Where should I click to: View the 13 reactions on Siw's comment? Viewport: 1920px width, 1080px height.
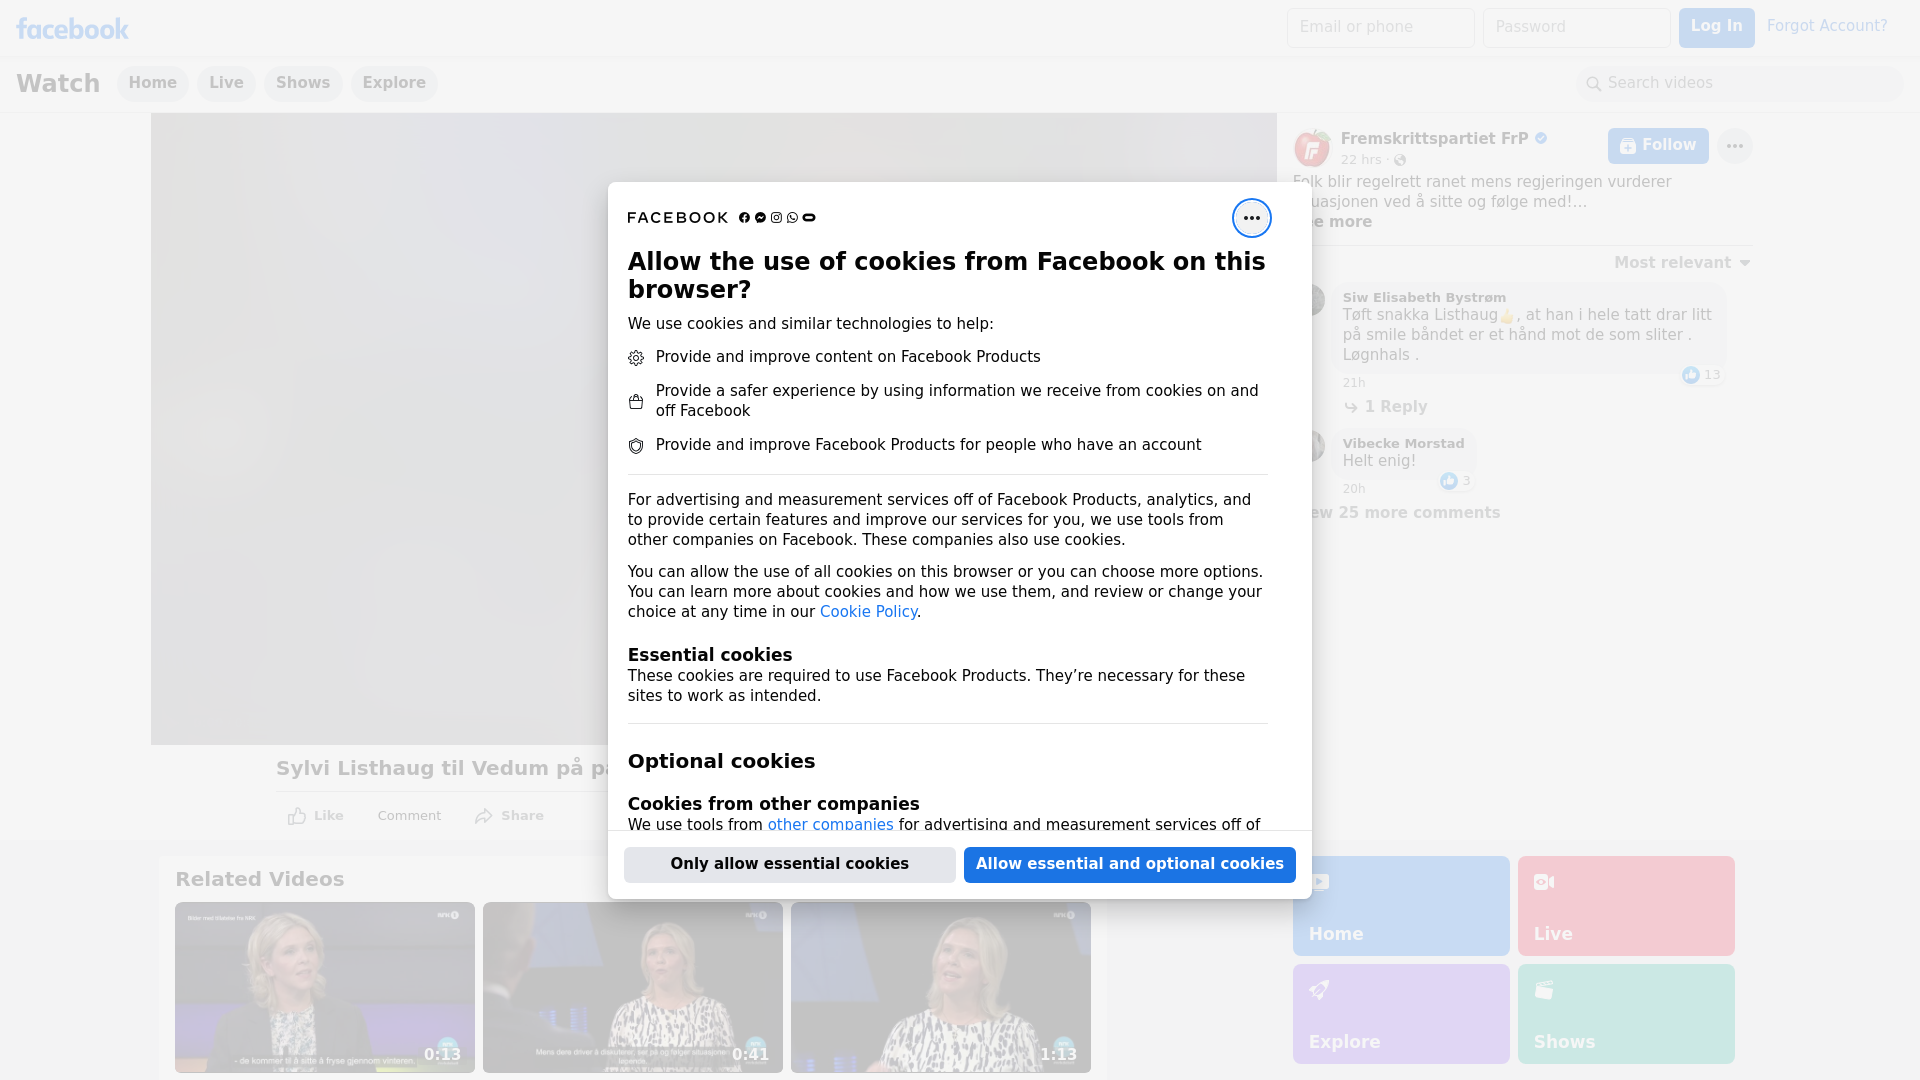(x=1701, y=375)
